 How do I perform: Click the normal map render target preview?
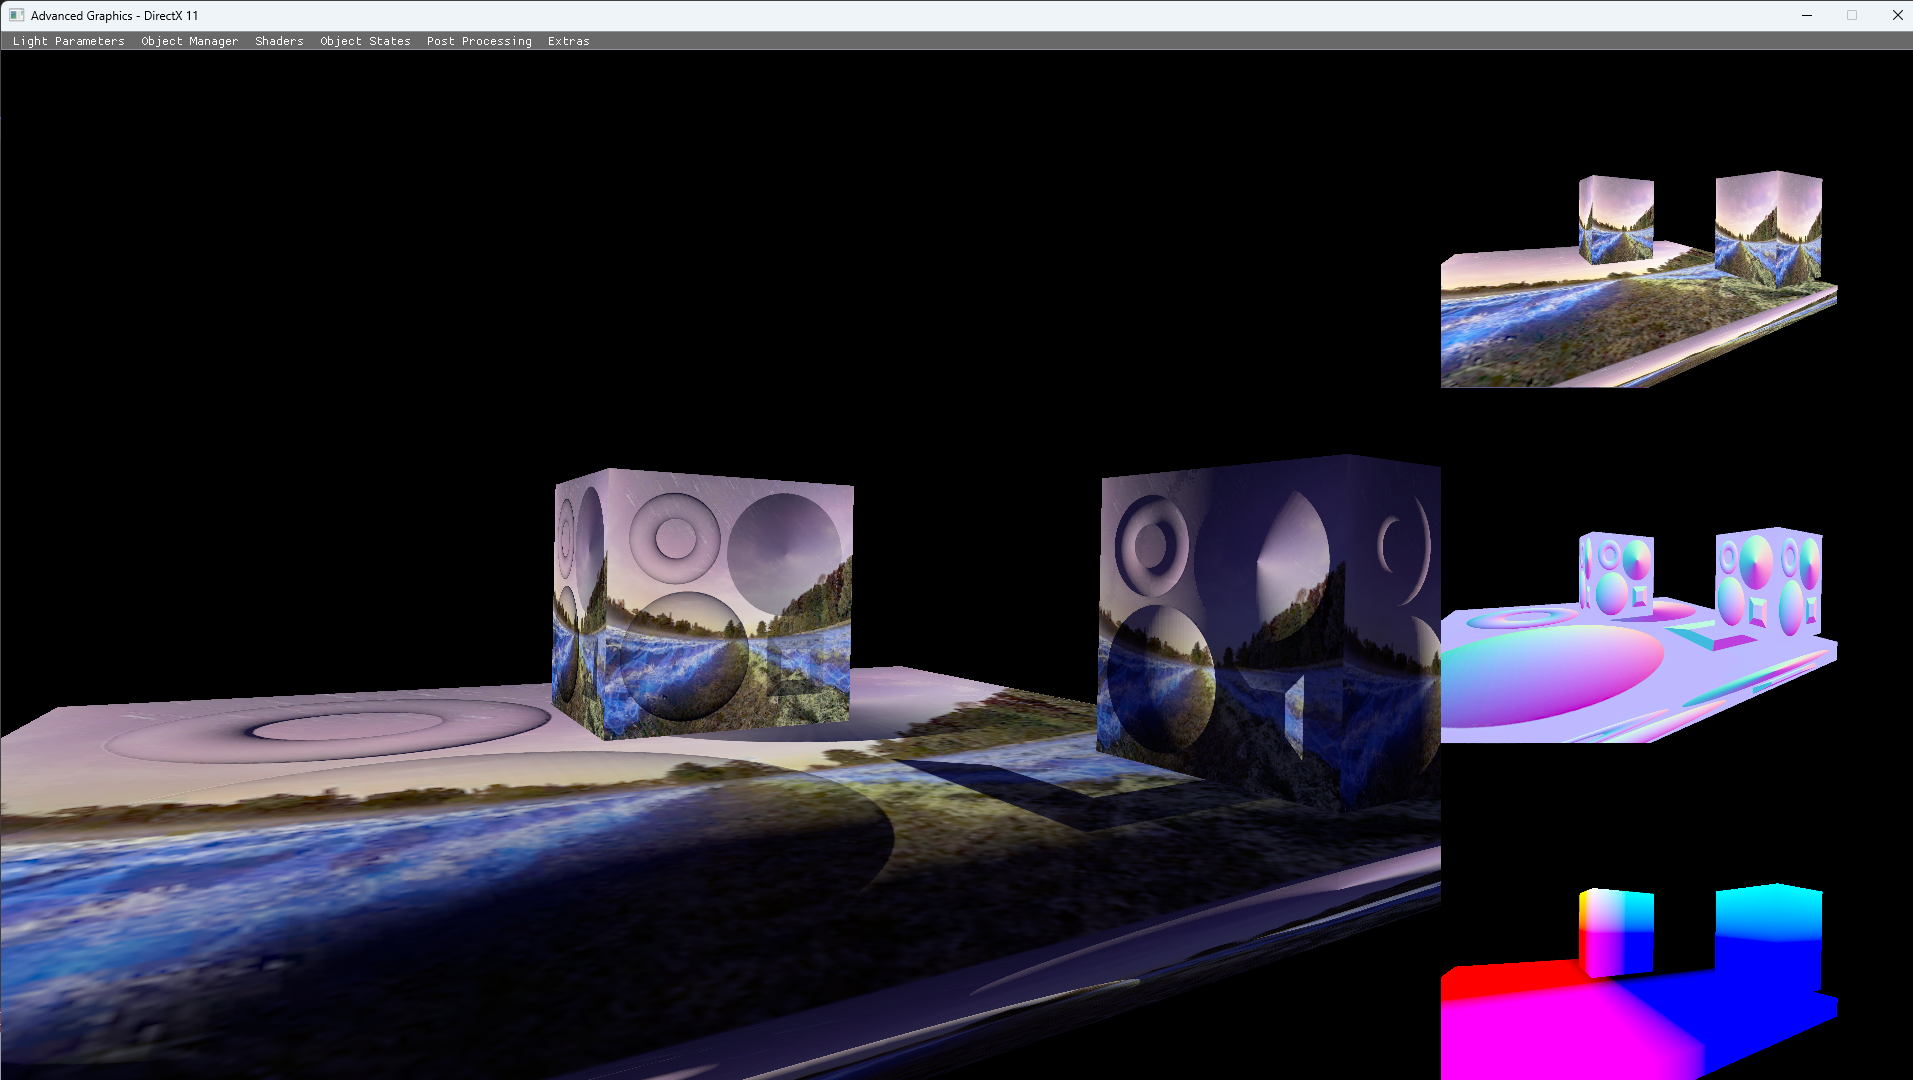click(1638, 635)
